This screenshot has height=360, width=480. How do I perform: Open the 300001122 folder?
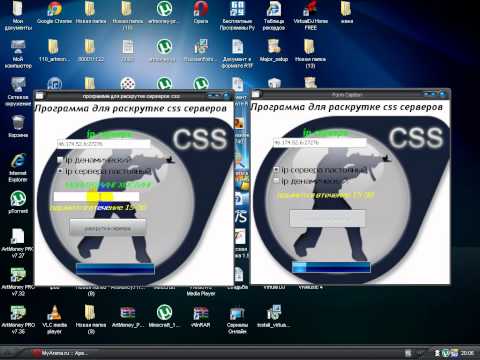tap(91, 51)
